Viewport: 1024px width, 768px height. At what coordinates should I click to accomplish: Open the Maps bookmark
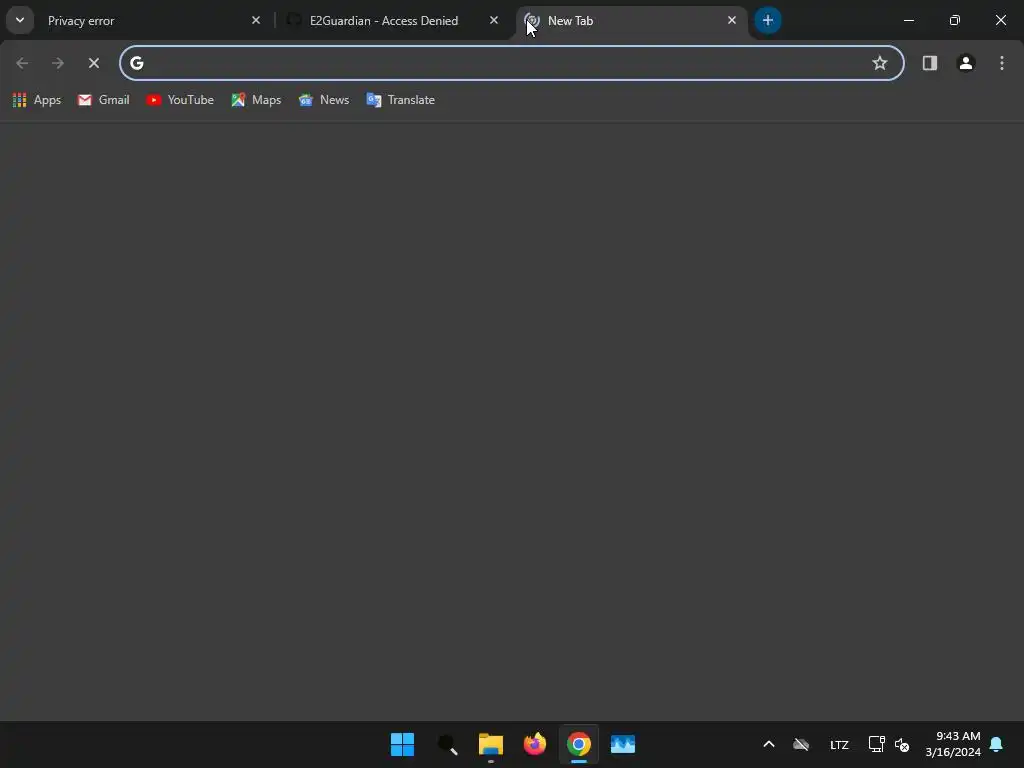pyautogui.click(x=256, y=100)
